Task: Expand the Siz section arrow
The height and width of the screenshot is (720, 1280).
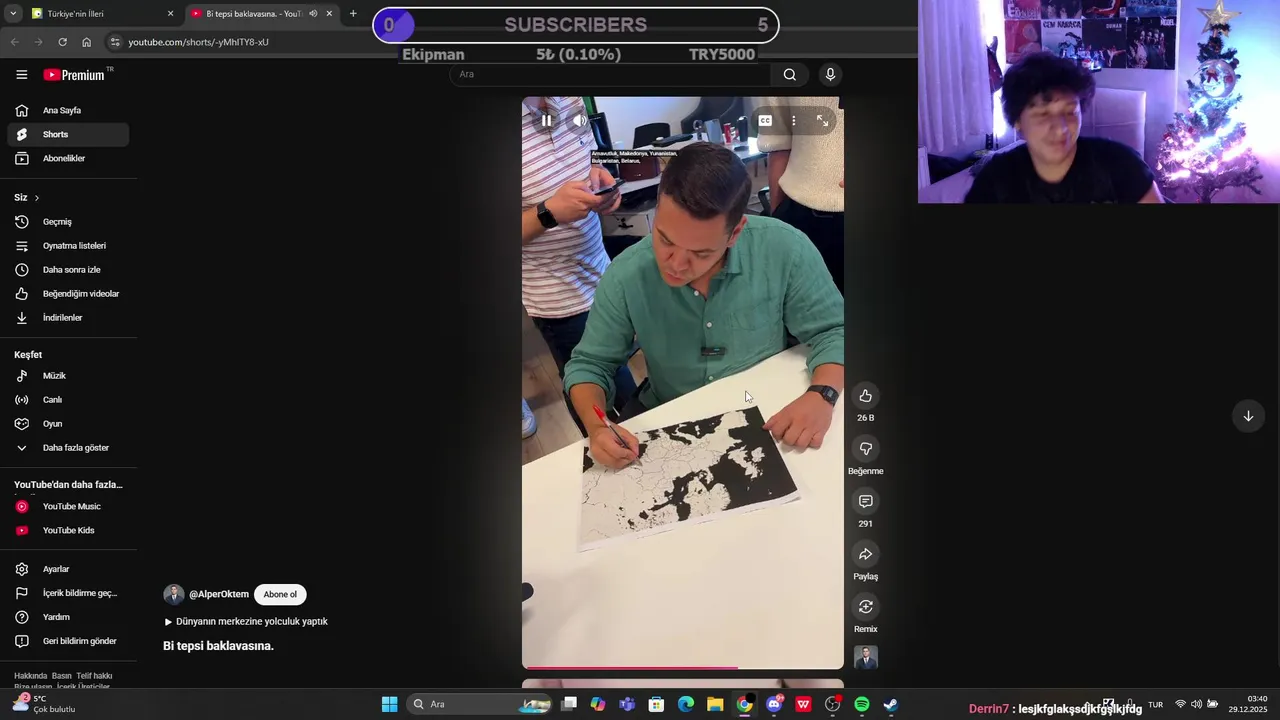Action: [37, 198]
